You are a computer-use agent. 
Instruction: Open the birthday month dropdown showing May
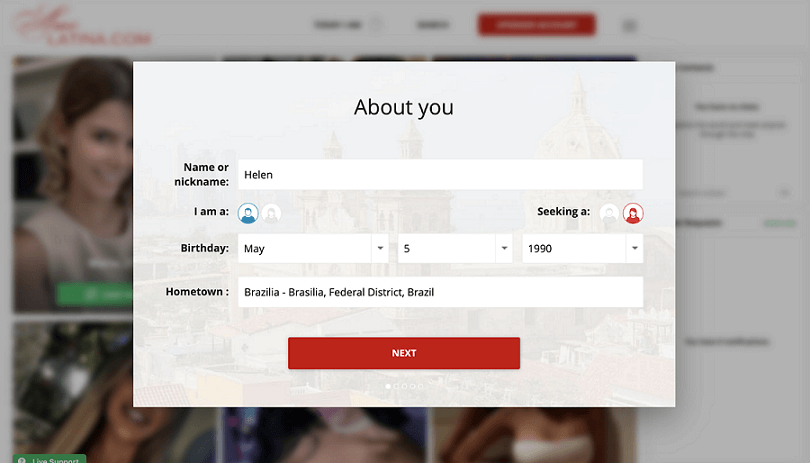point(313,249)
